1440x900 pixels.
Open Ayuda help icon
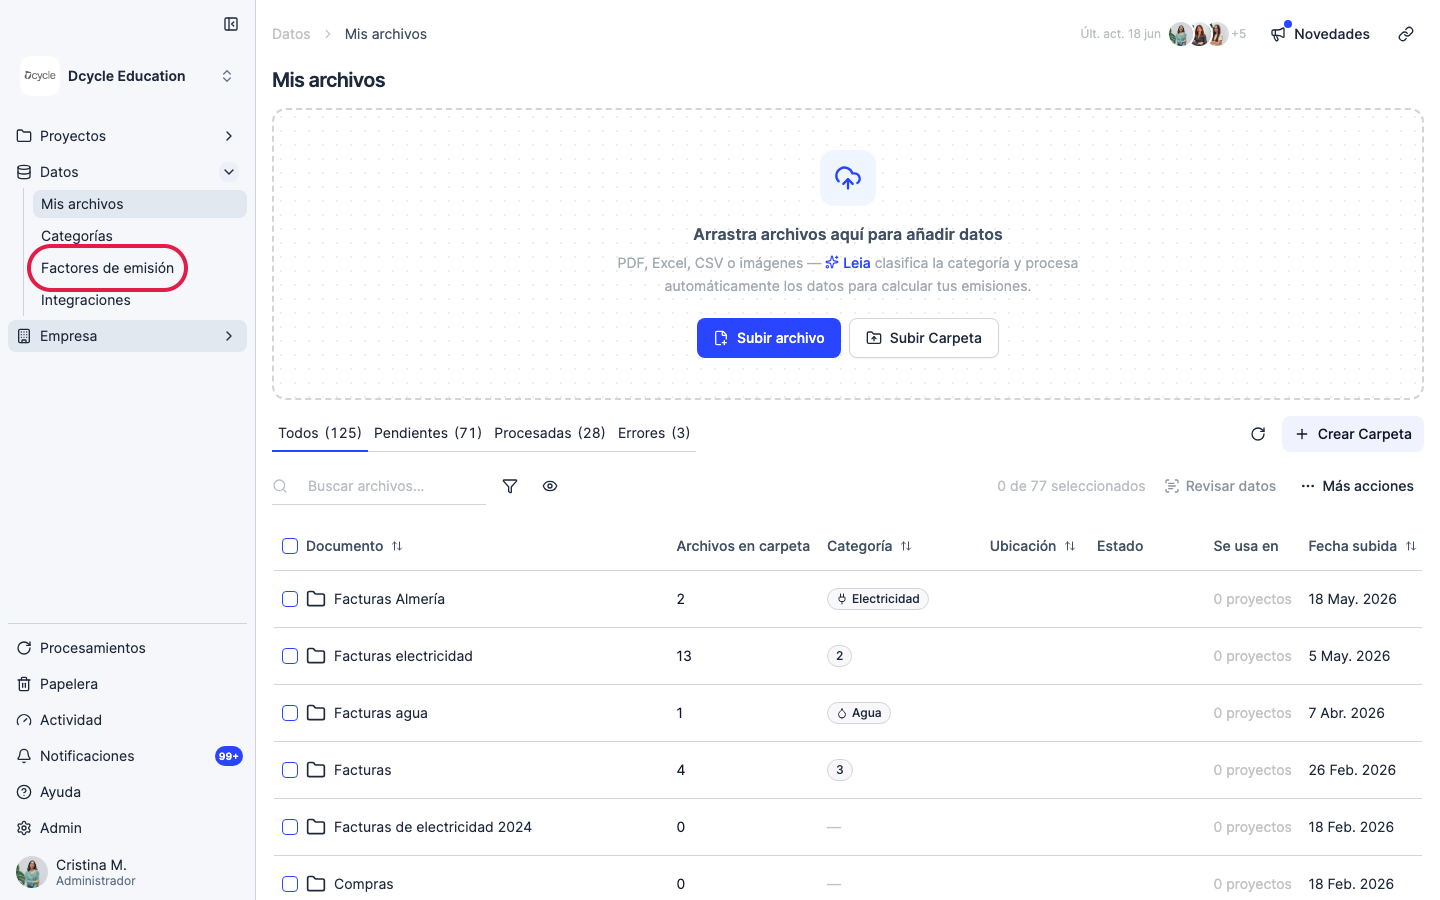tap(24, 792)
